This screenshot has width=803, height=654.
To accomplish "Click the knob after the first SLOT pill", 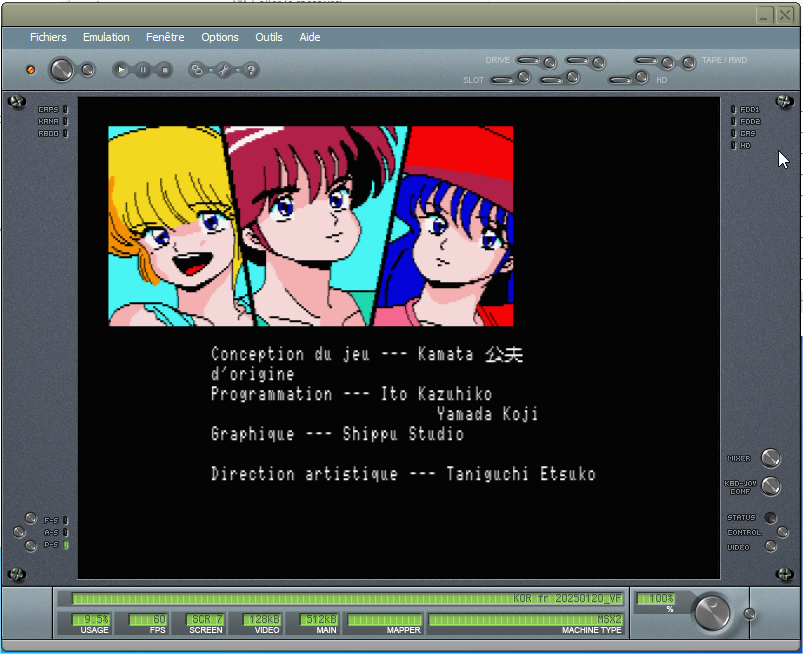I will 523,77.
